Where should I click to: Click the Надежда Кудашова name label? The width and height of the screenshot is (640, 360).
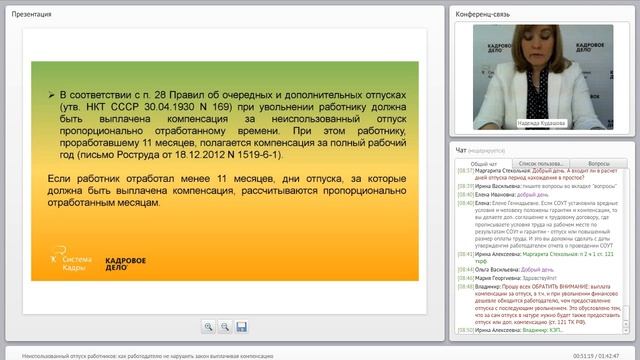pos(541,123)
